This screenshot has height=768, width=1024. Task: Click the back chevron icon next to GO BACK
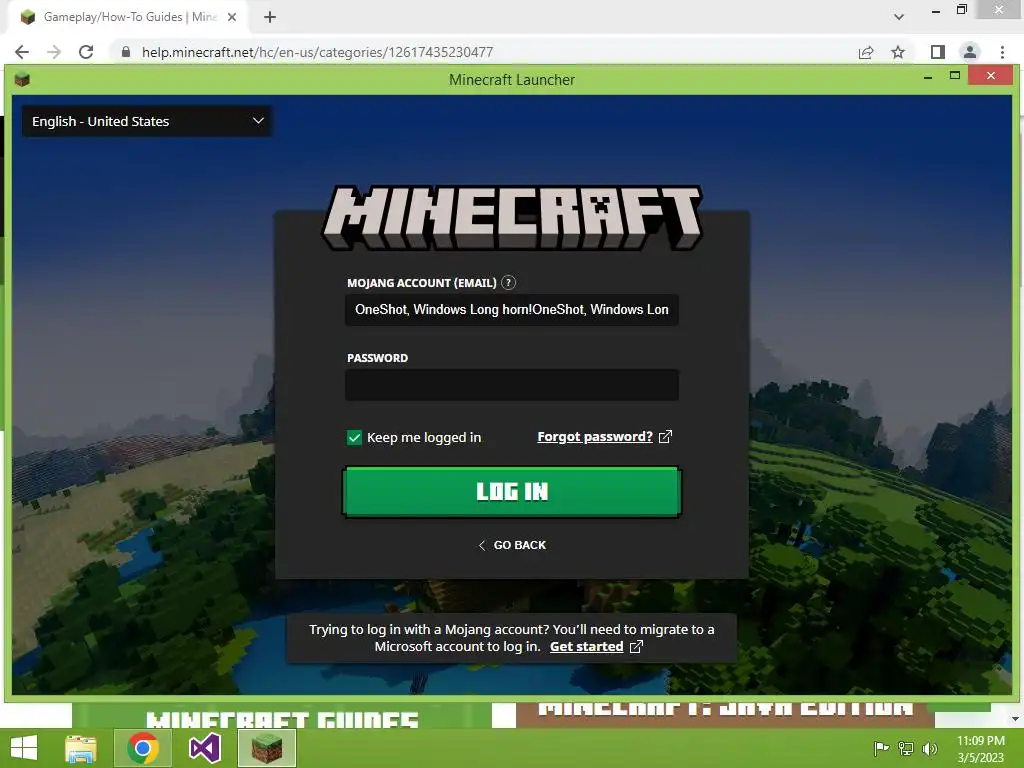[482, 545]
